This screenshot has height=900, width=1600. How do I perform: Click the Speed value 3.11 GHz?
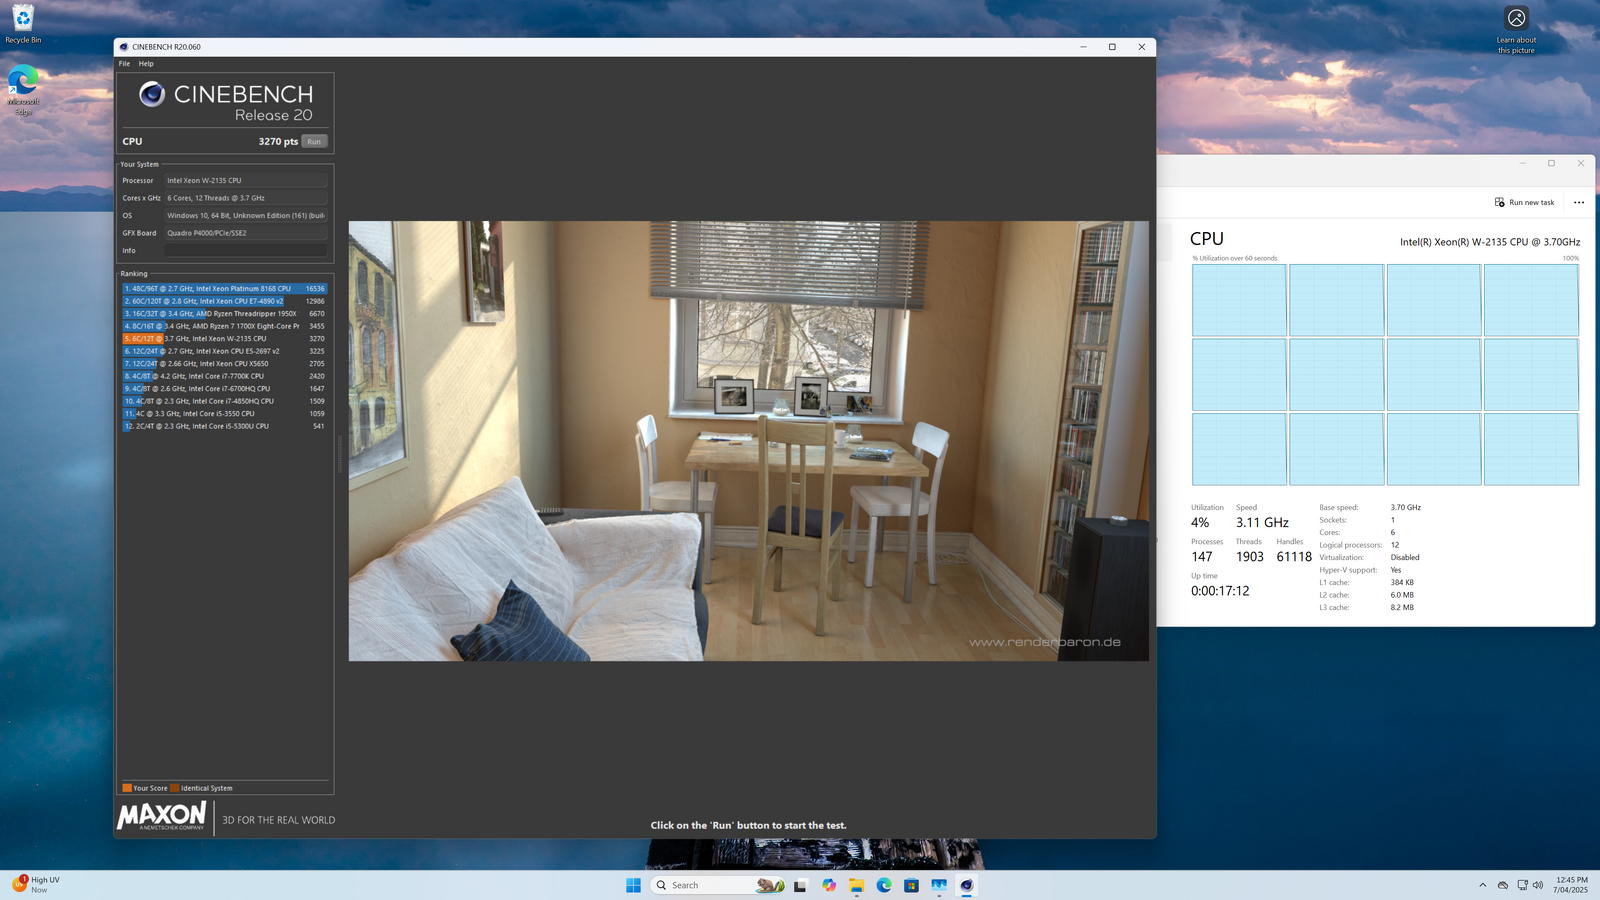tap(1262, 523)
